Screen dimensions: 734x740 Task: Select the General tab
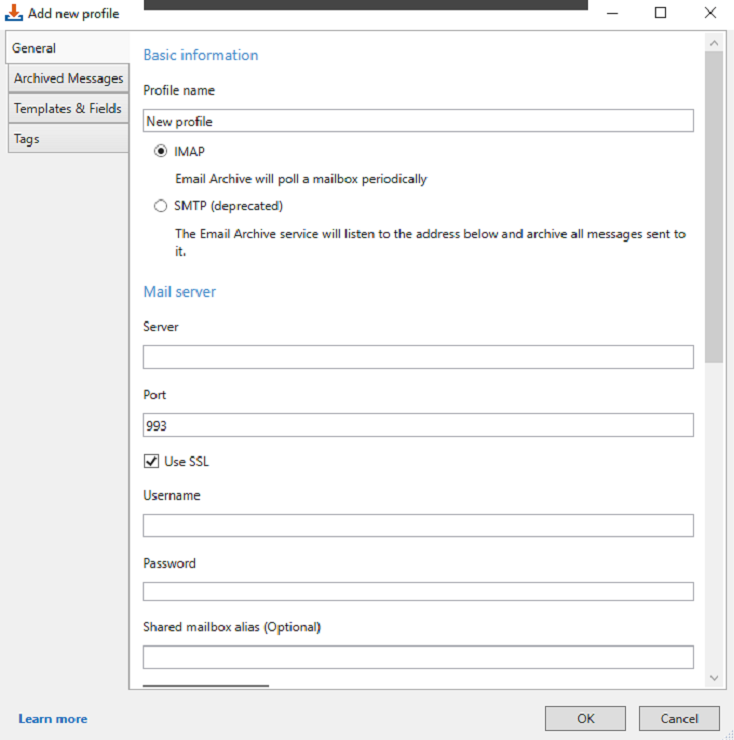point(67,48)
